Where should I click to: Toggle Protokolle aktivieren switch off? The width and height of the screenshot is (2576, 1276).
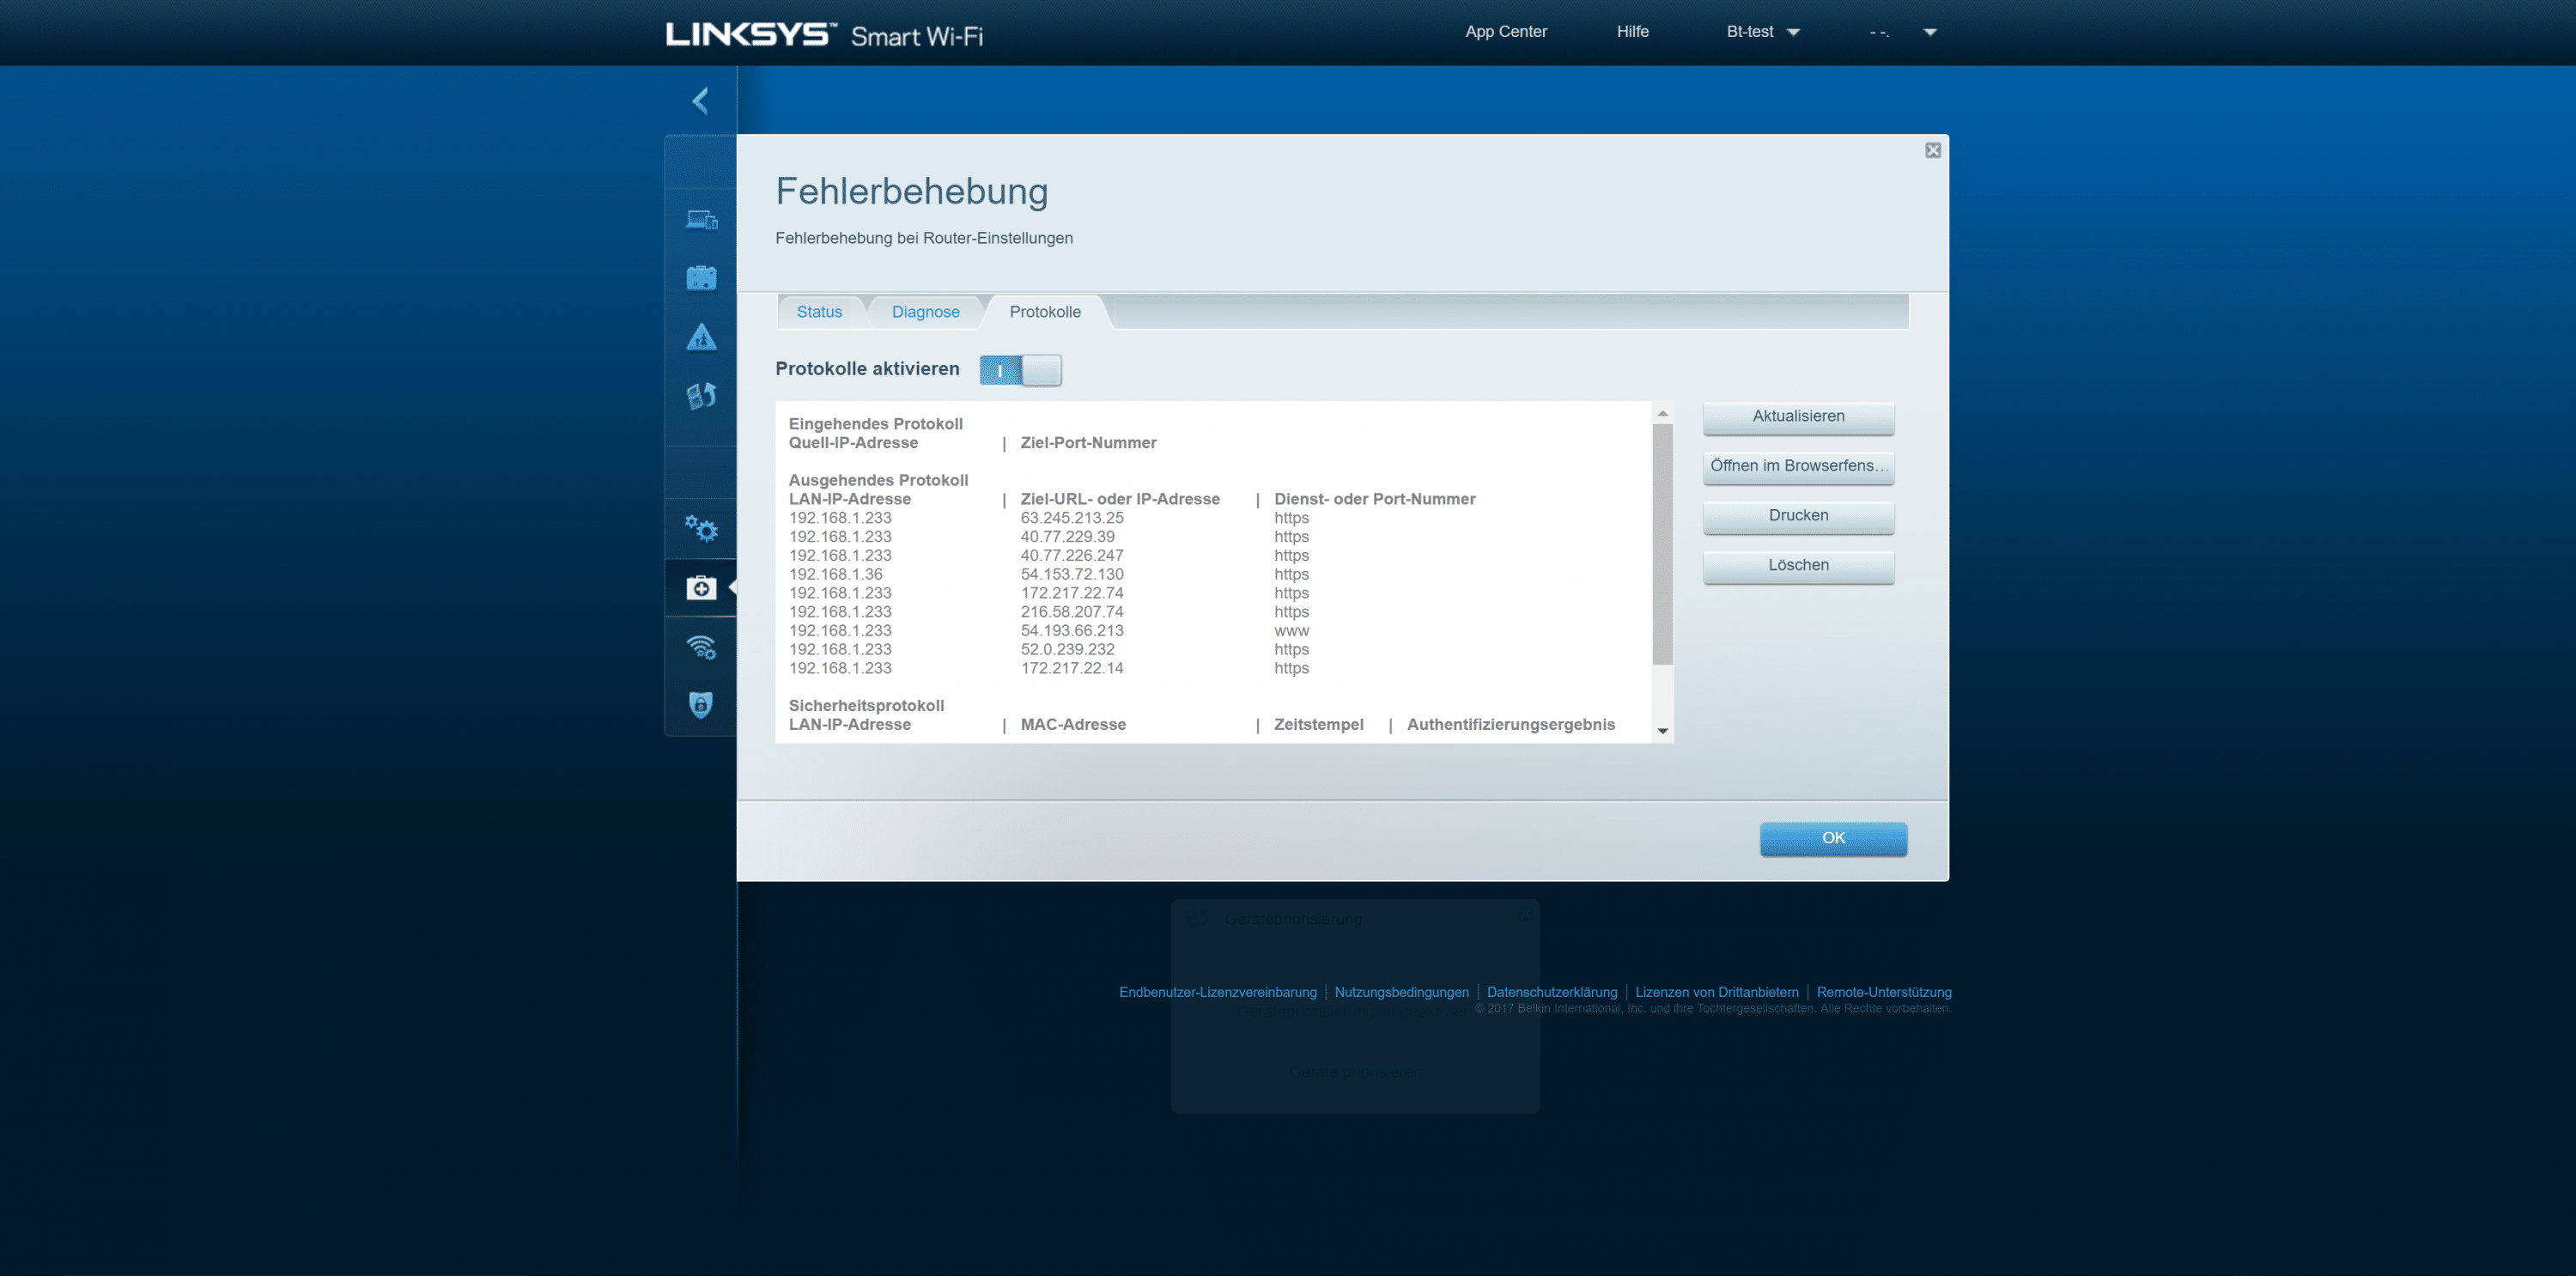click(x=1020, y=370)
